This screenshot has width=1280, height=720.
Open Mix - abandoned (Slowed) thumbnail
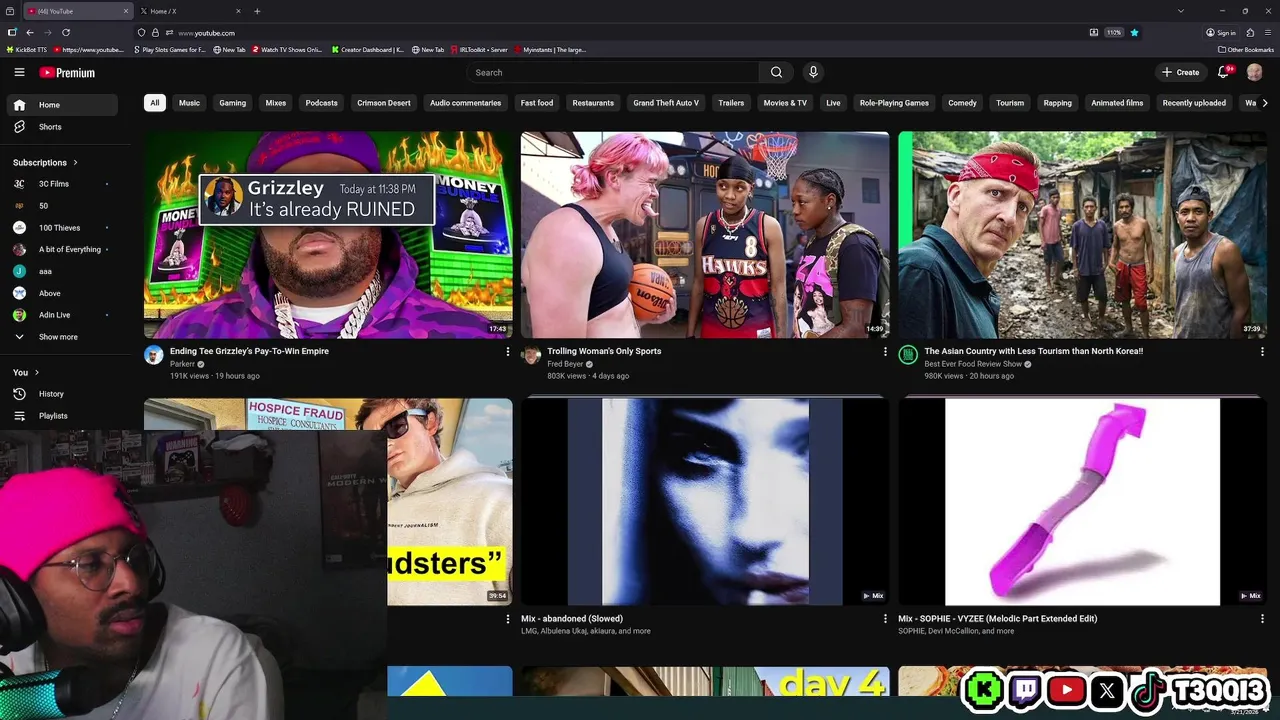(x=705, y=502)
